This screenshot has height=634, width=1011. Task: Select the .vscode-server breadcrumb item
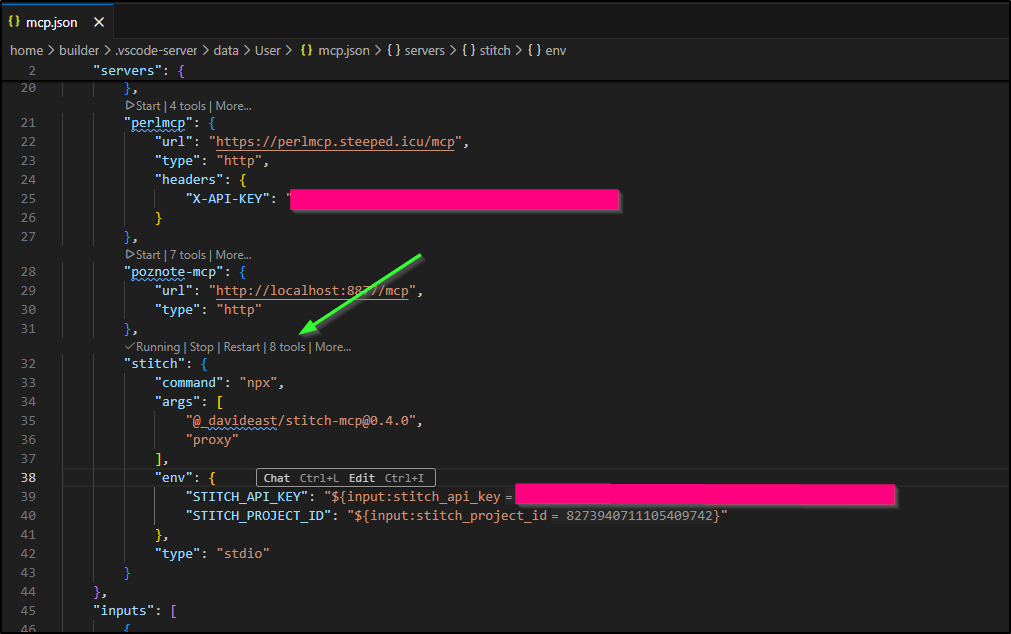click(153, 50)
